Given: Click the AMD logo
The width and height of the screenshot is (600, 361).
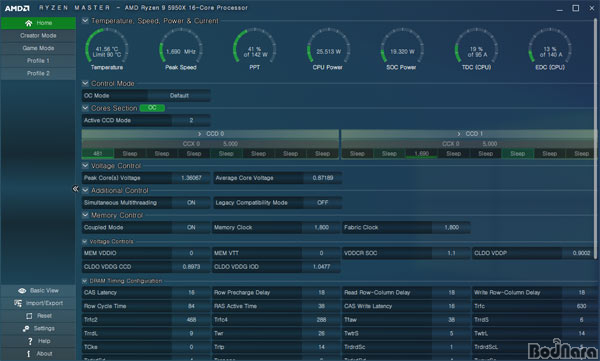Looking at the screenshot, I should point(17,8).
